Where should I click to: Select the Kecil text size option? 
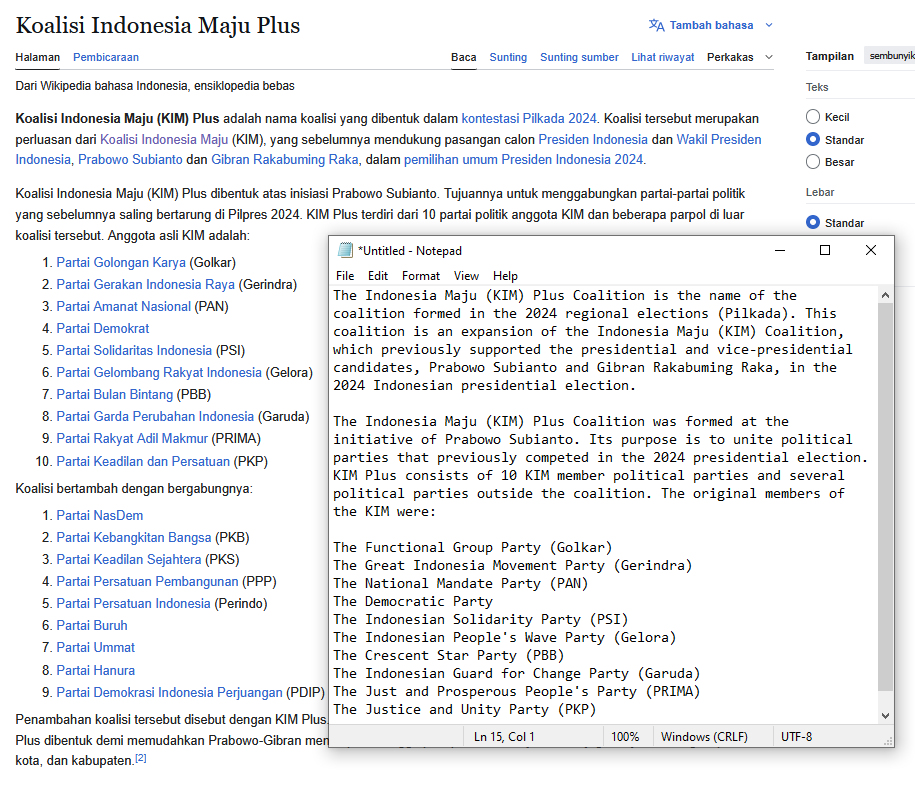(x=813, y=117)
